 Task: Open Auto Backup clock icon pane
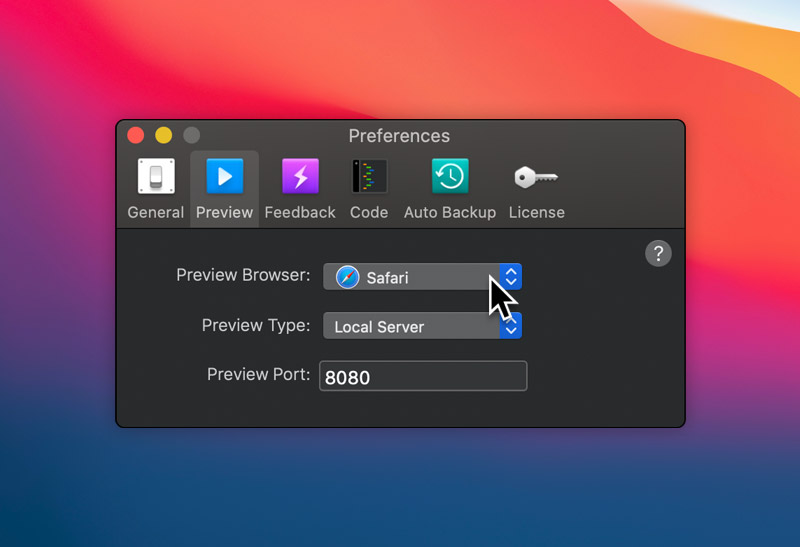[x=449, y=189]
